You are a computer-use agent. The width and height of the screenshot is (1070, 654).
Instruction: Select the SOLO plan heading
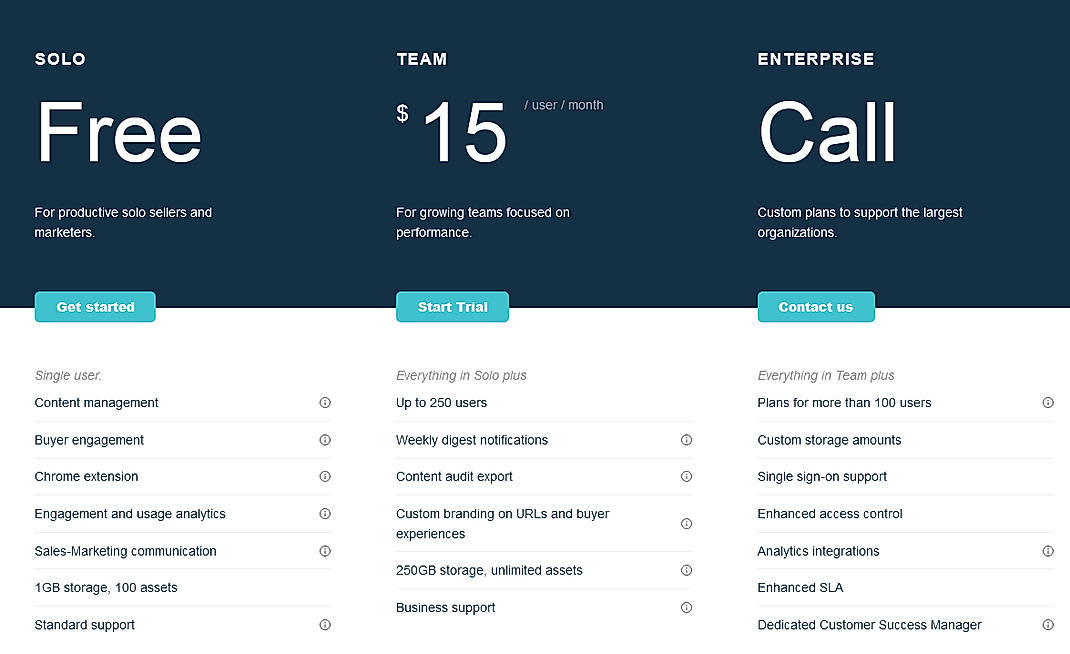pos(59,59)
